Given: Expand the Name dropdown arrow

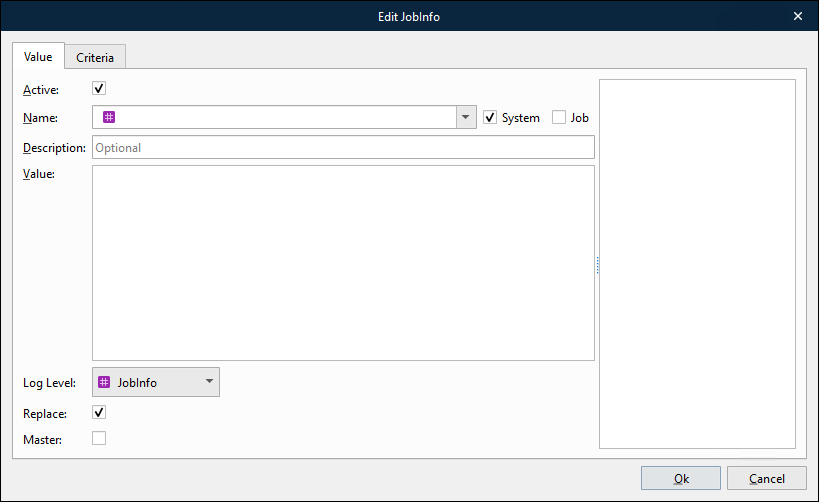Looking at the screenshot, I should coord(466,117).
